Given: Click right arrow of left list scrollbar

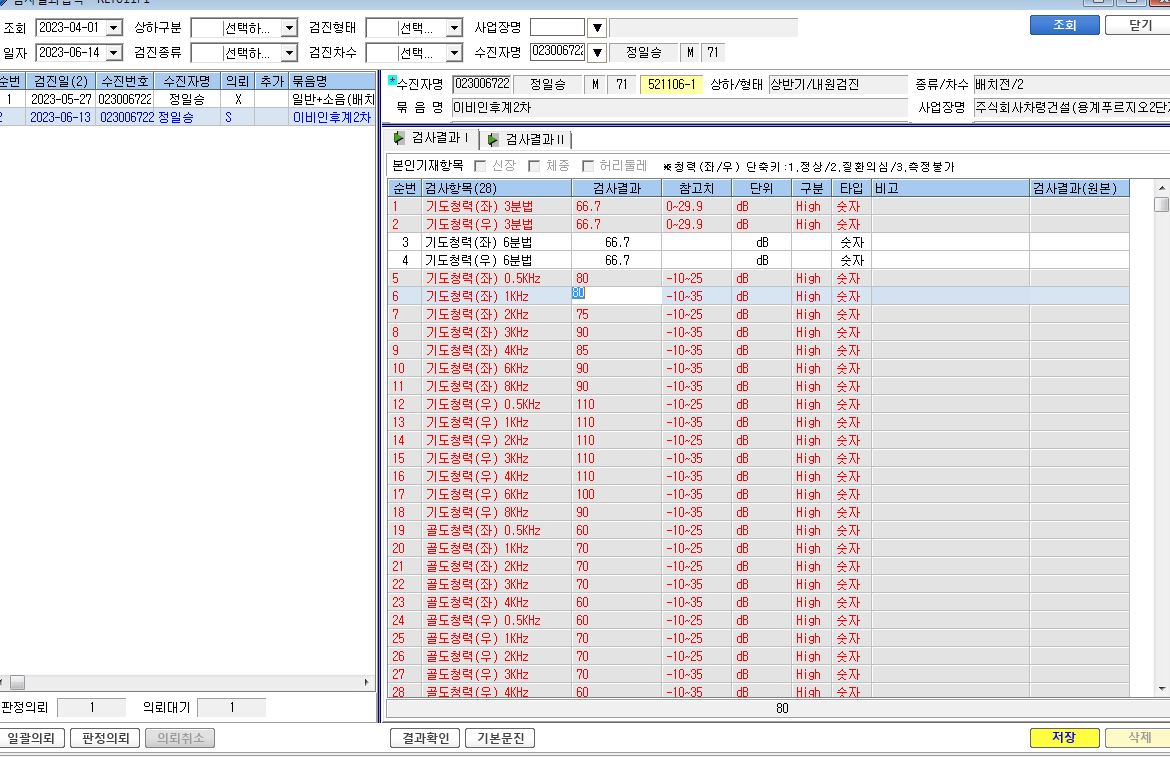Looking at the screenshot, I should pyautogui.click(x=366, y=682).
